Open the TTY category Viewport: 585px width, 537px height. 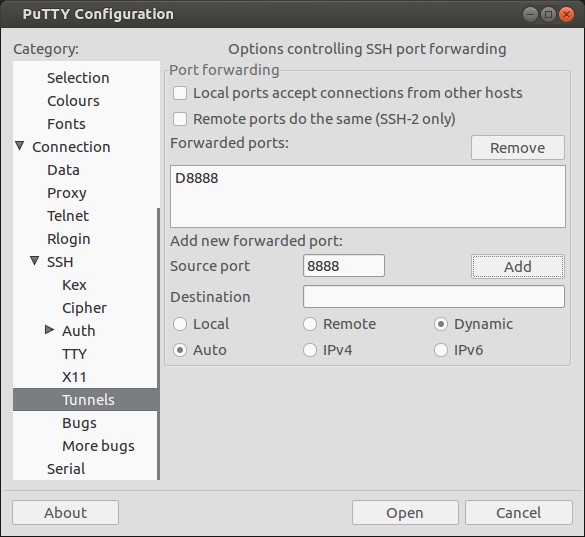pos(74,354)
